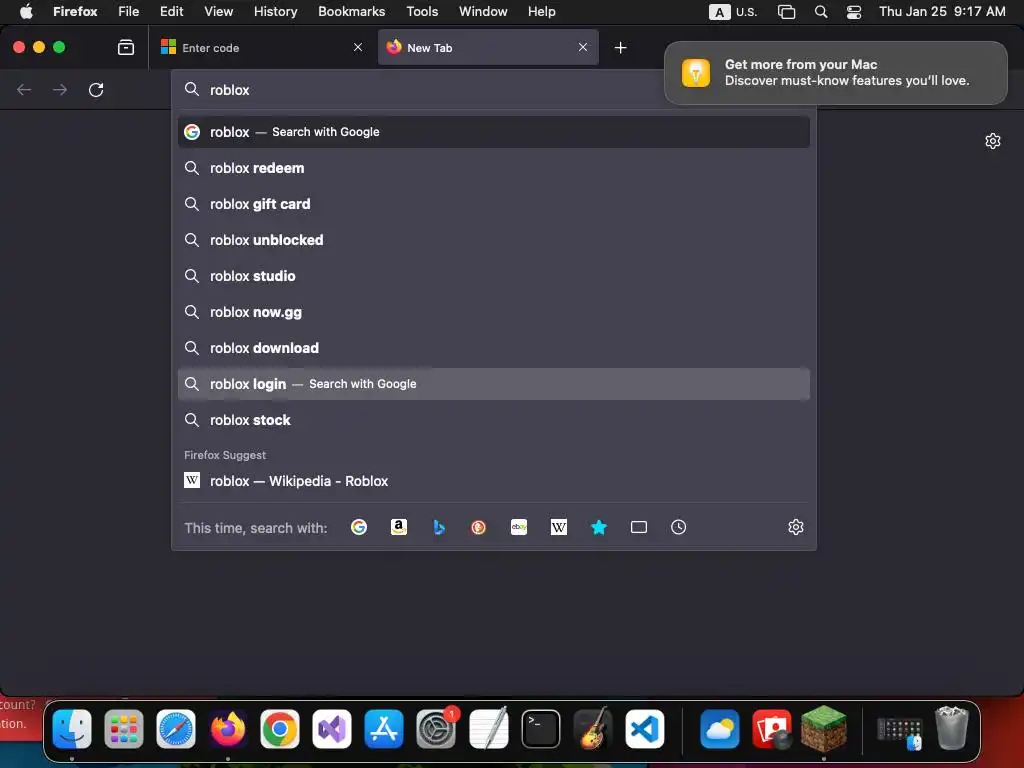
Task: Open the Apple menu
Action: [x=26, y=11]
